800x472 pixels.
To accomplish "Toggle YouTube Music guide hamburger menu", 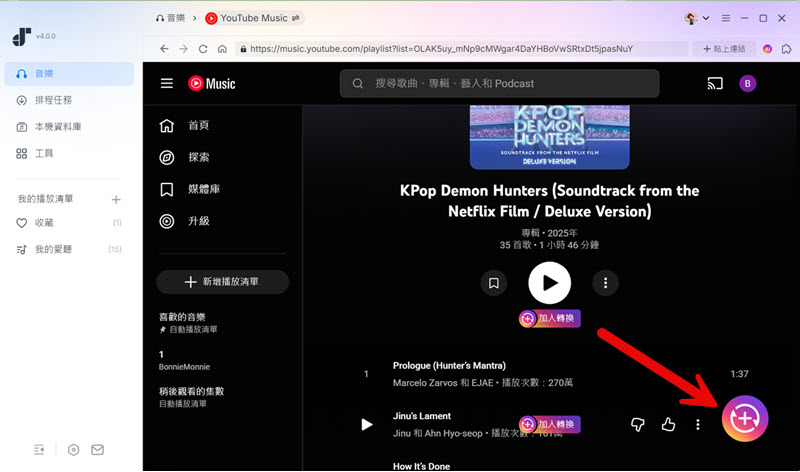I will (167, 83).
